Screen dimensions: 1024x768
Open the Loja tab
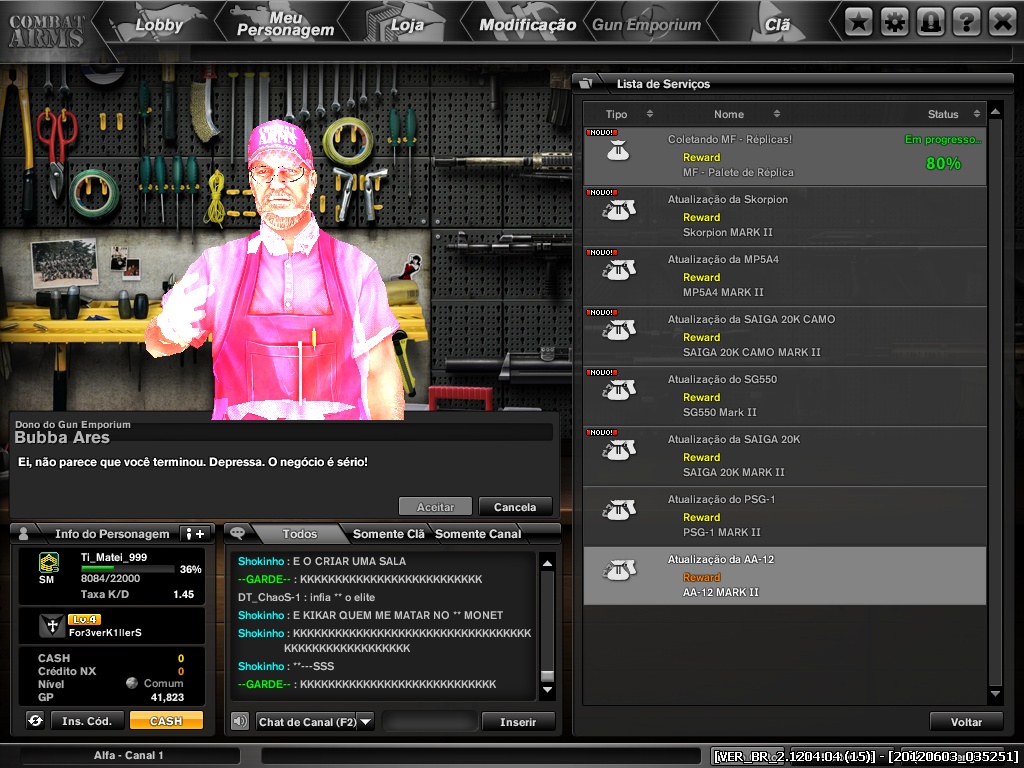(408, 25)
